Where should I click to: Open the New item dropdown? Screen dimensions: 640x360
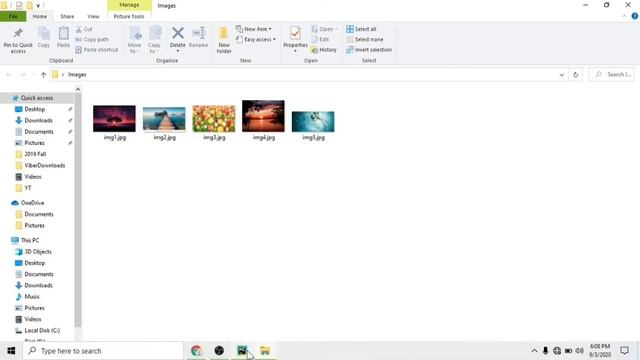253,29
